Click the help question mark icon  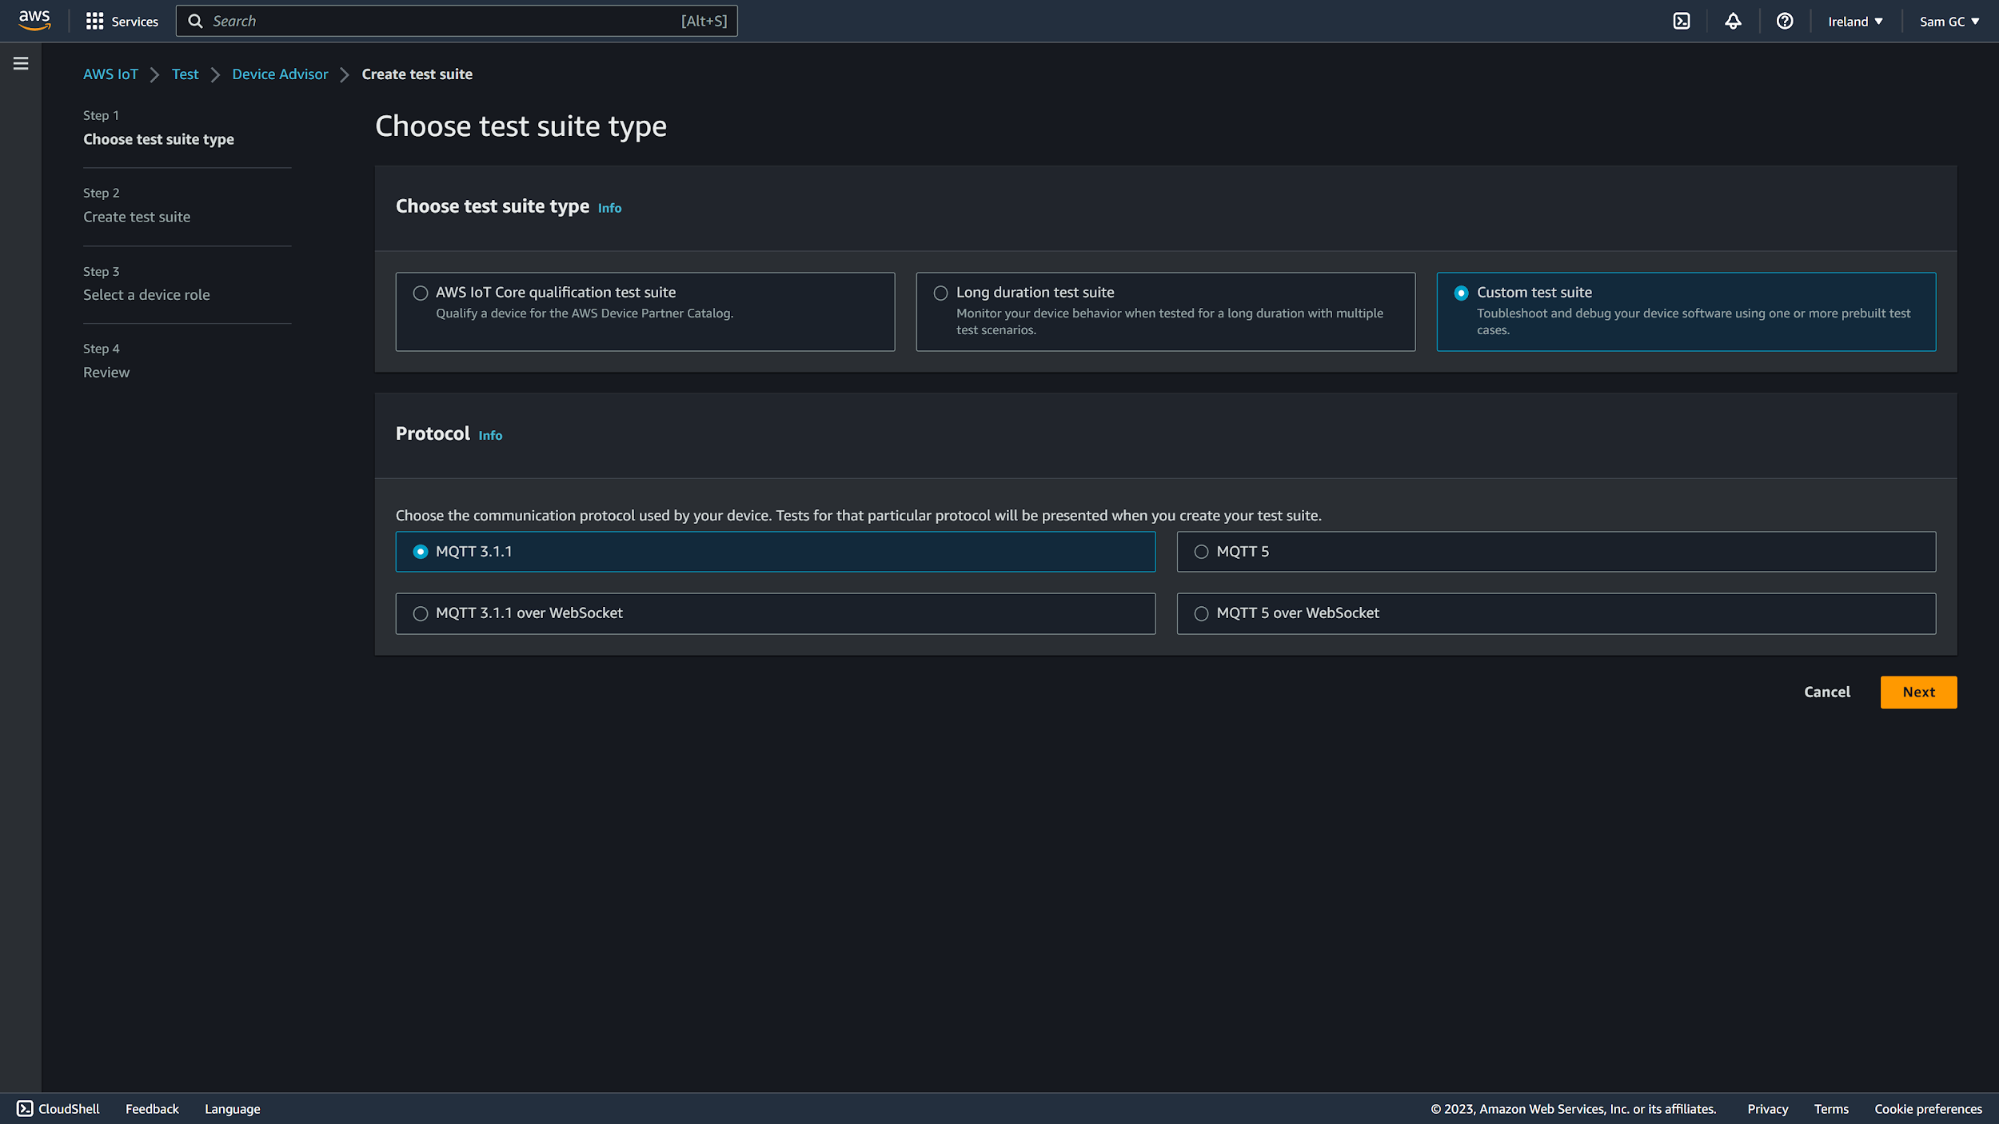(x=1784, y=21)
